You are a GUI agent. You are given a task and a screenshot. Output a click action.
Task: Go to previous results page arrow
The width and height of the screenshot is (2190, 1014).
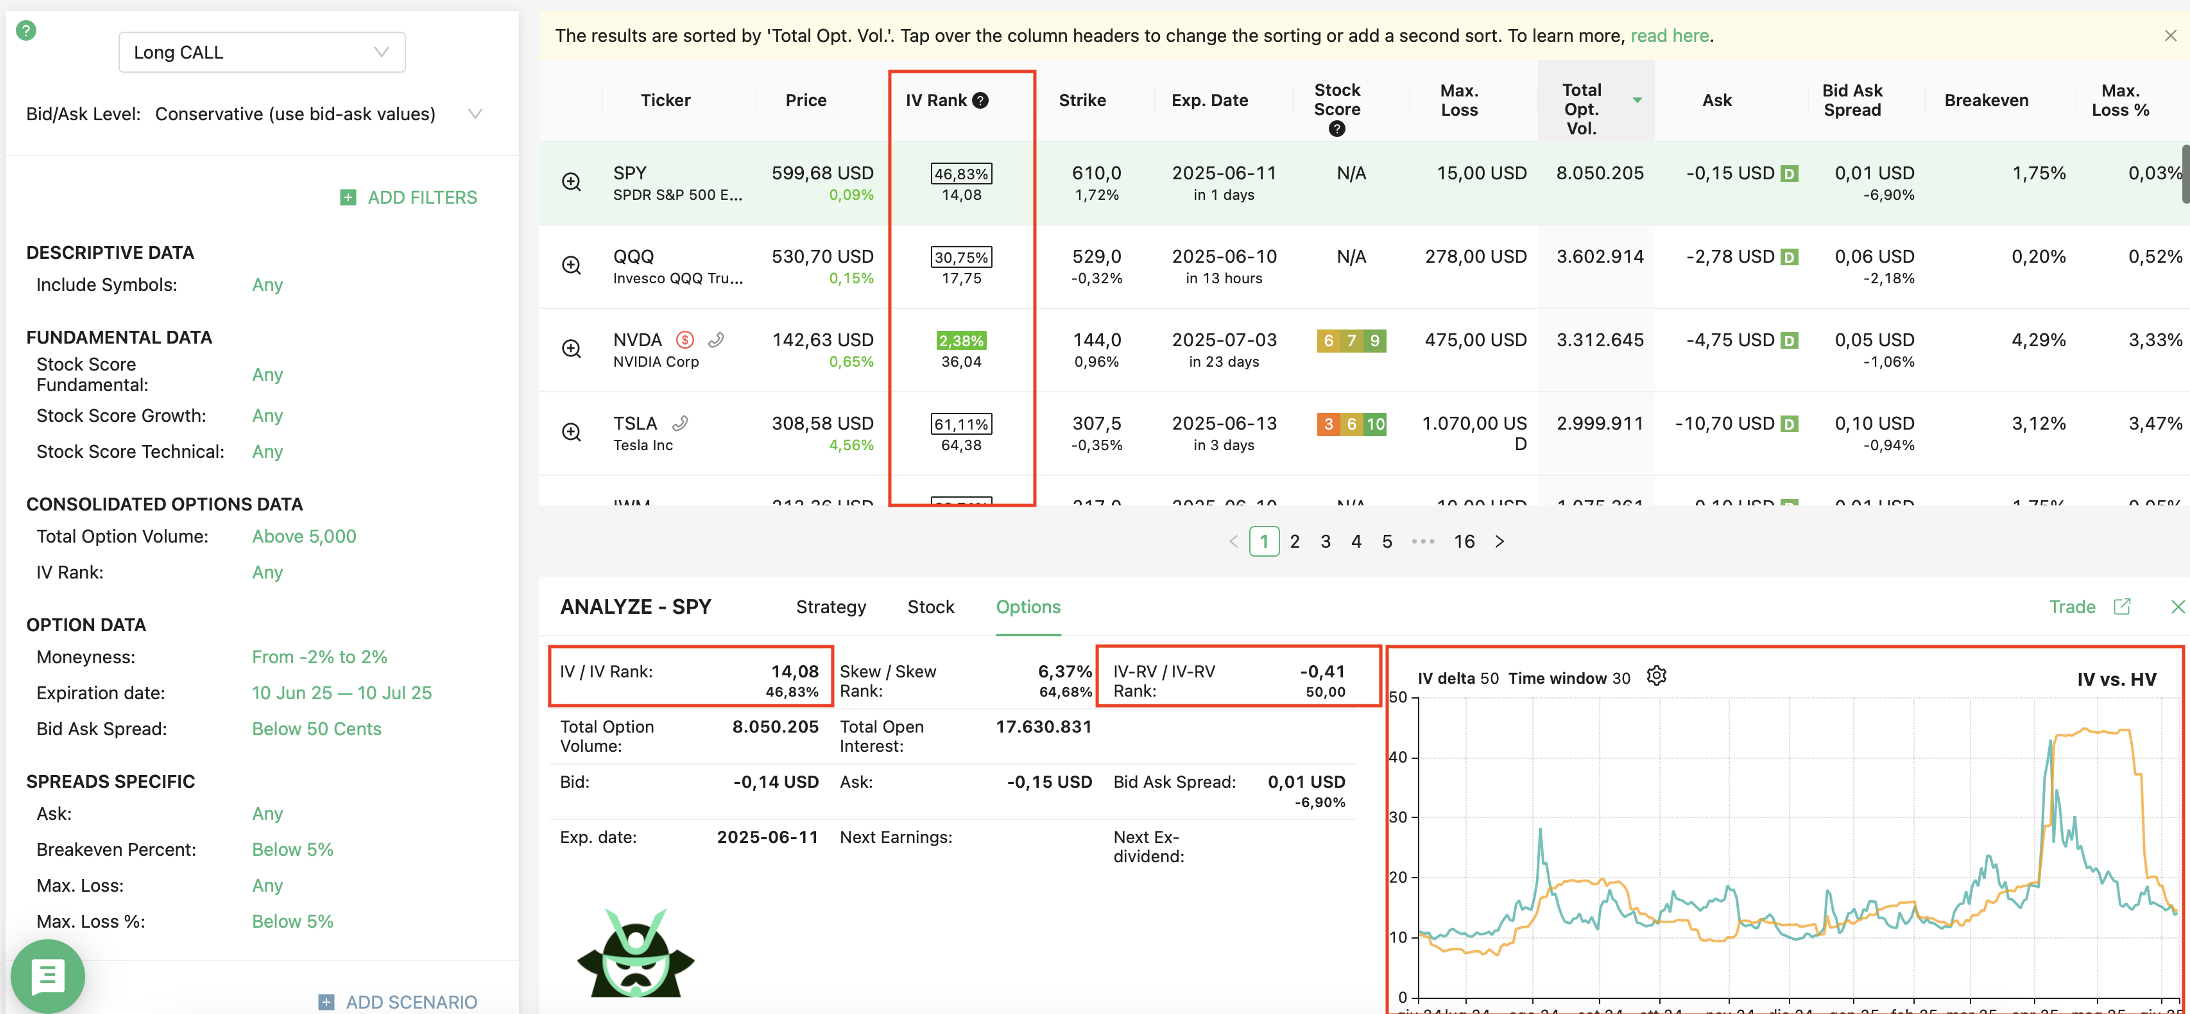pyautogui.click(x=1233, y=542)
